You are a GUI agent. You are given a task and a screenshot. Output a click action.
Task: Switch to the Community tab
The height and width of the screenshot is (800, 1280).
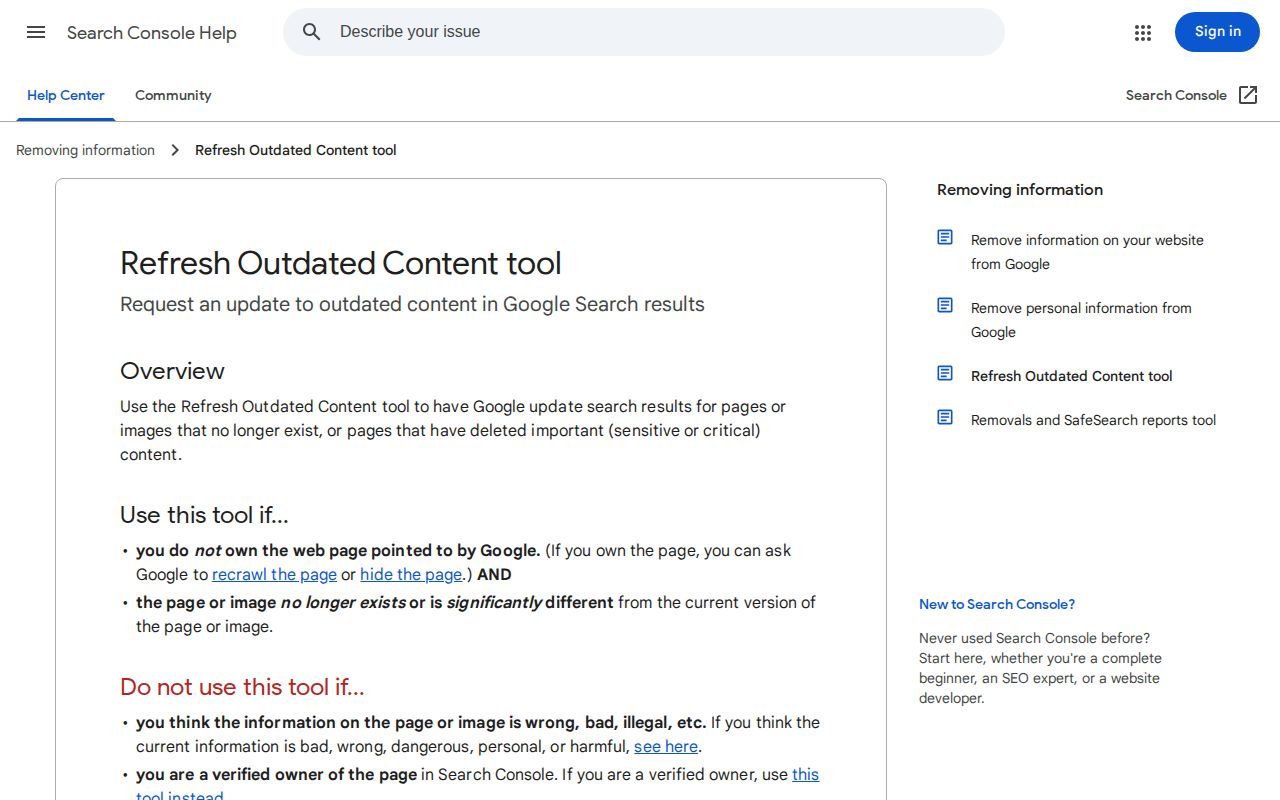click(173, 95)
